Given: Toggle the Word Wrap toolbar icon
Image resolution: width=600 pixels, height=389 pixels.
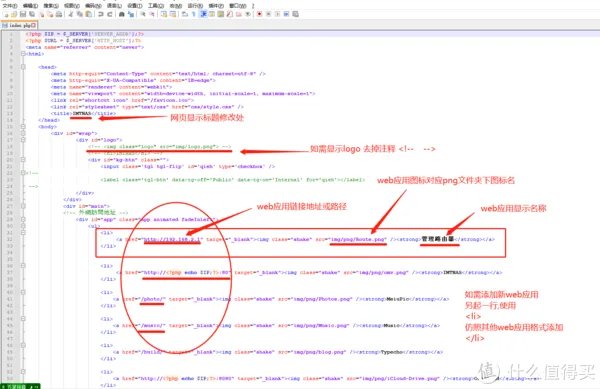Looking at the screenshot, I should [x=184, y=14].
